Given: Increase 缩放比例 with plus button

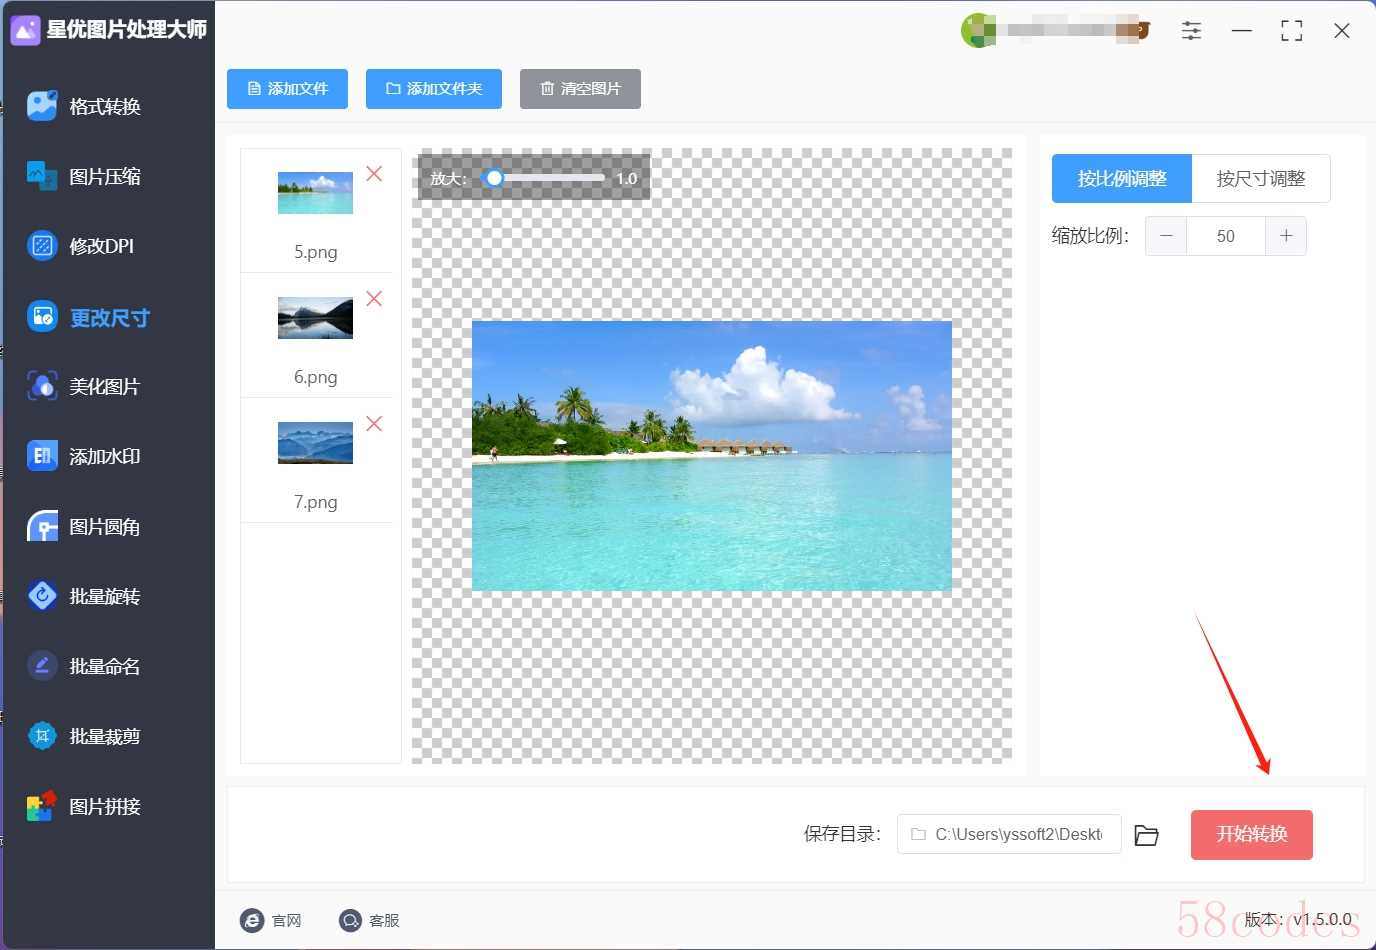Looking at the screenshot, I should pos(1286,236).
